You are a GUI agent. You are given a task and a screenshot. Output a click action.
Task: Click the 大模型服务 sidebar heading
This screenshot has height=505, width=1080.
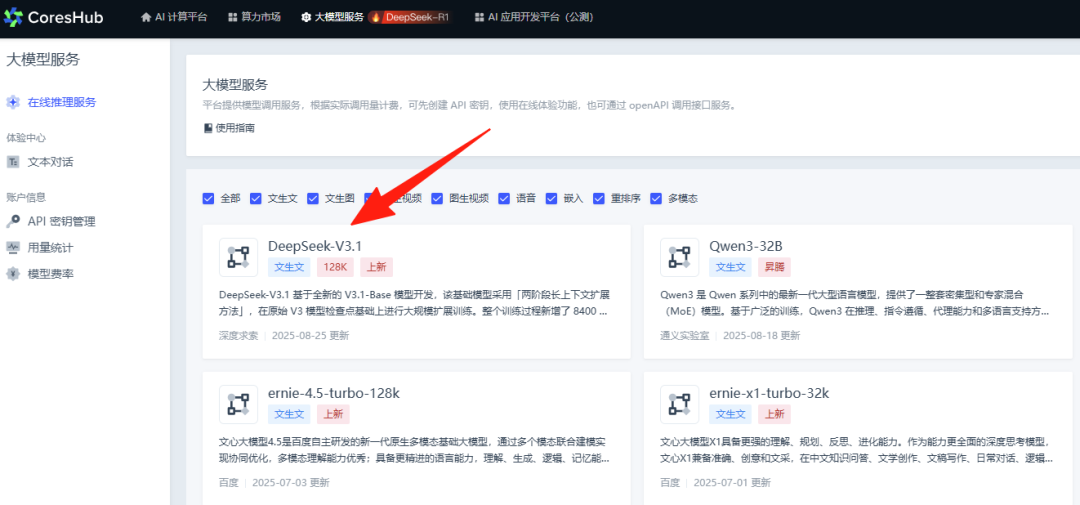click(43, 60)
